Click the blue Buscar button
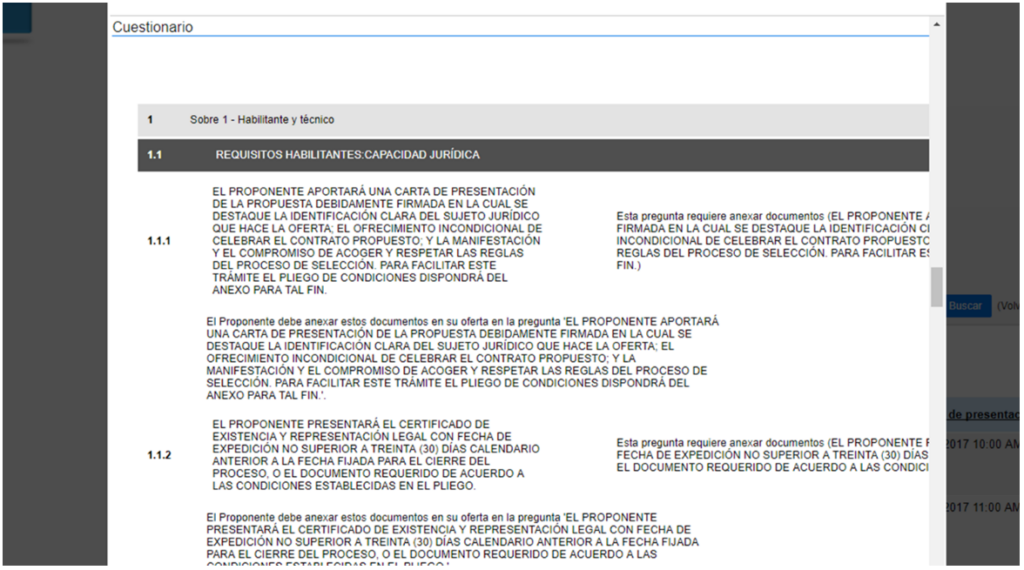Image resolution: width=1024 pixels, height=570 pixels. tap(966, 306)
